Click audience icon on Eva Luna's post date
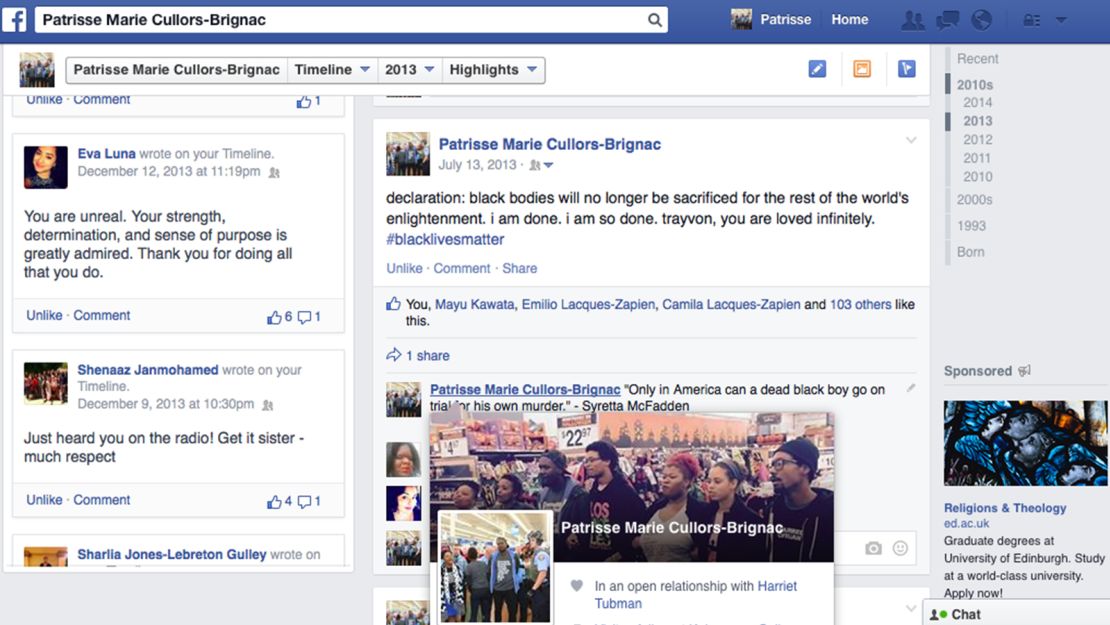 (x=274, y=173)
